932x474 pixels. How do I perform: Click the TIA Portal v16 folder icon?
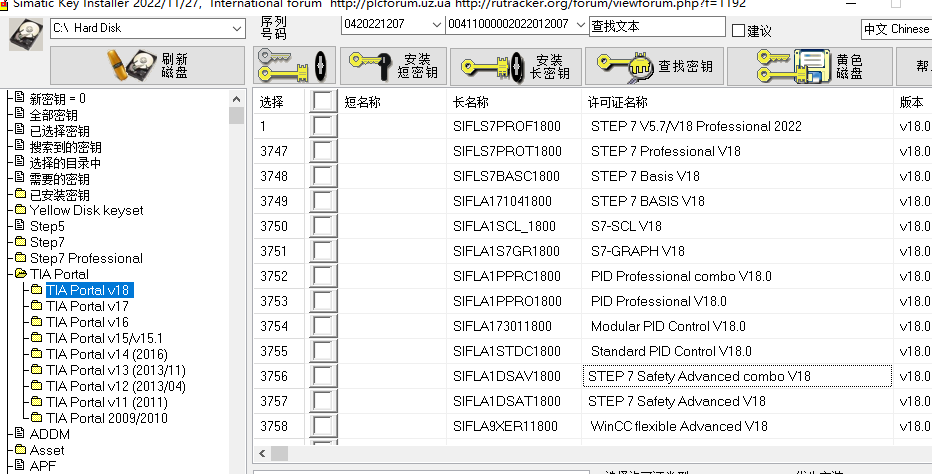point(37,322)
